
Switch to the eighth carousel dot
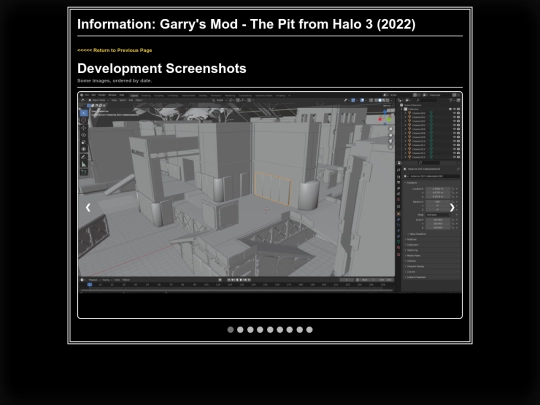click(300, 330)
